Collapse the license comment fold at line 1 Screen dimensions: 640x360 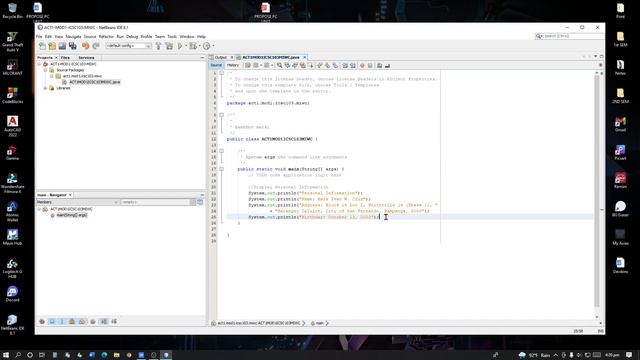coord(222,73)
